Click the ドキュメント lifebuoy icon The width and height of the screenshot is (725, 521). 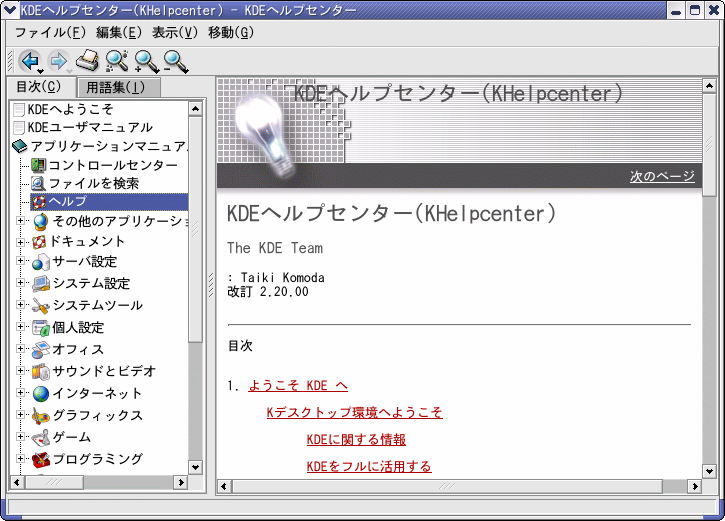[39, 242]
